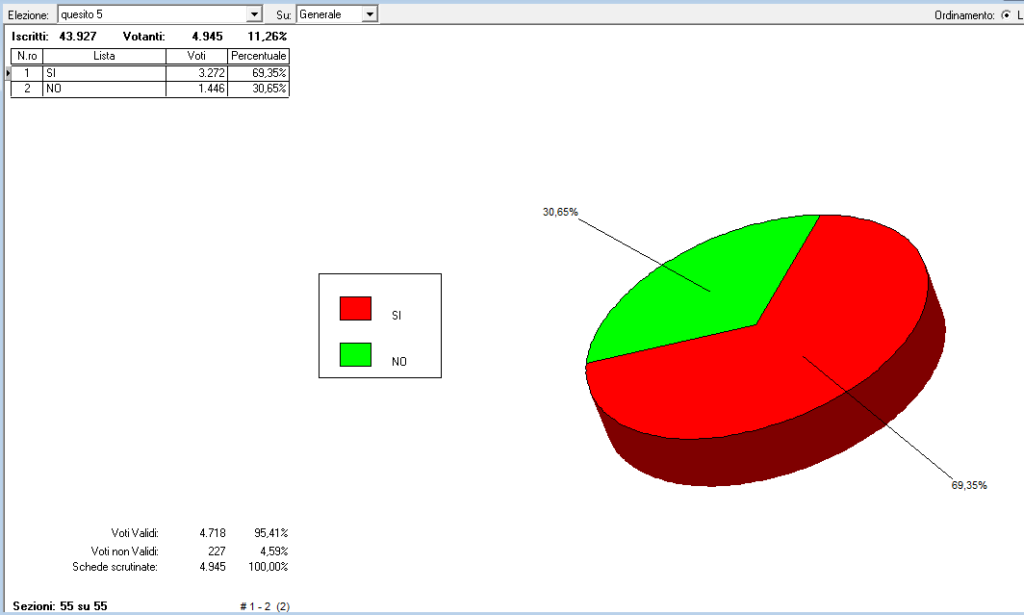Click the SI votes cell 3.272
This screenshot has width=1024, height=615.
pos(196,73)
